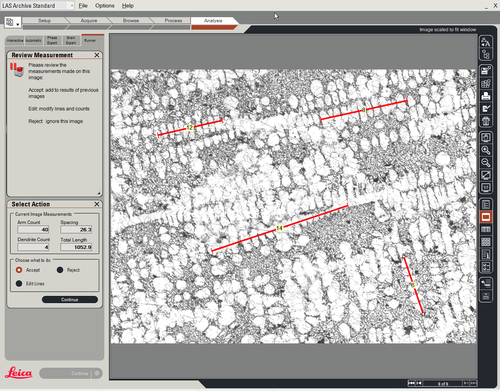Go to the Acquire workflow step
The width and height of the screenshot is (500, 391).
tap(89, 21)
